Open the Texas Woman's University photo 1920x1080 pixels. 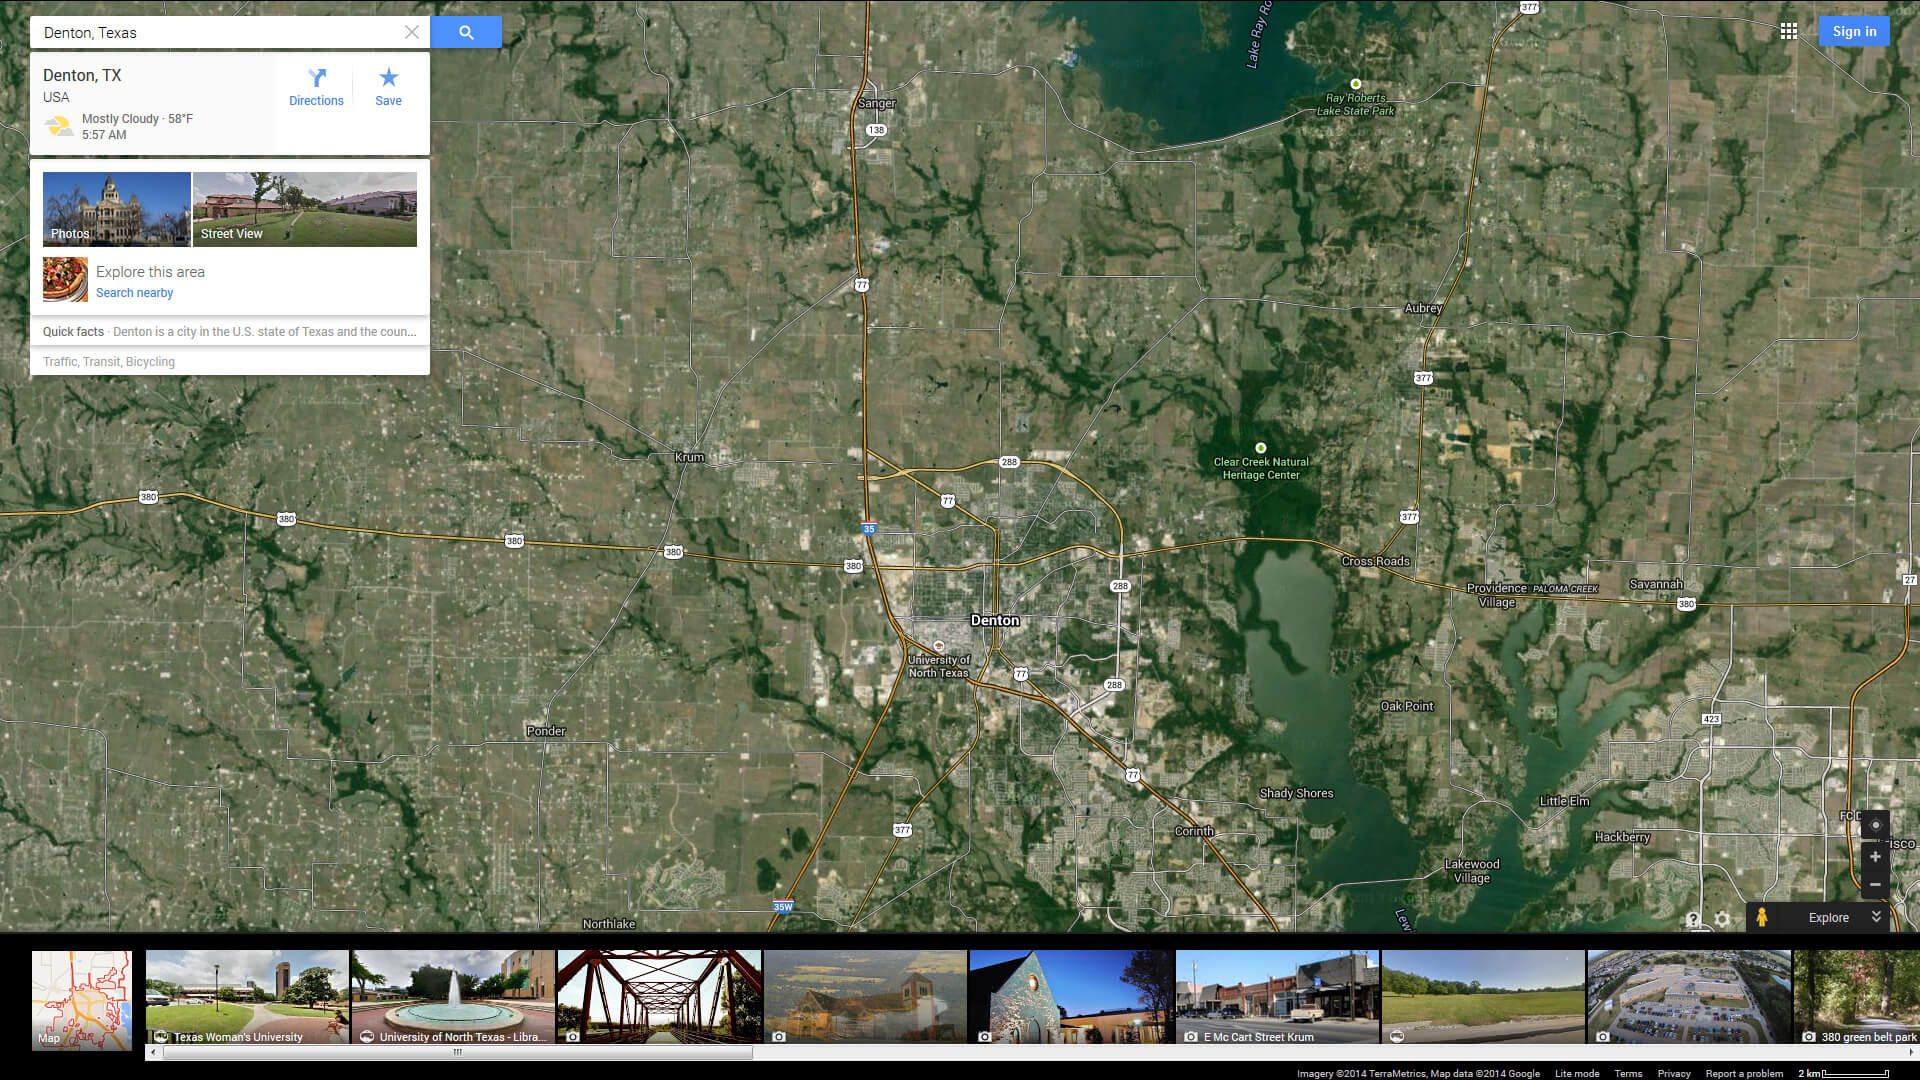click(x=247, y=997)
